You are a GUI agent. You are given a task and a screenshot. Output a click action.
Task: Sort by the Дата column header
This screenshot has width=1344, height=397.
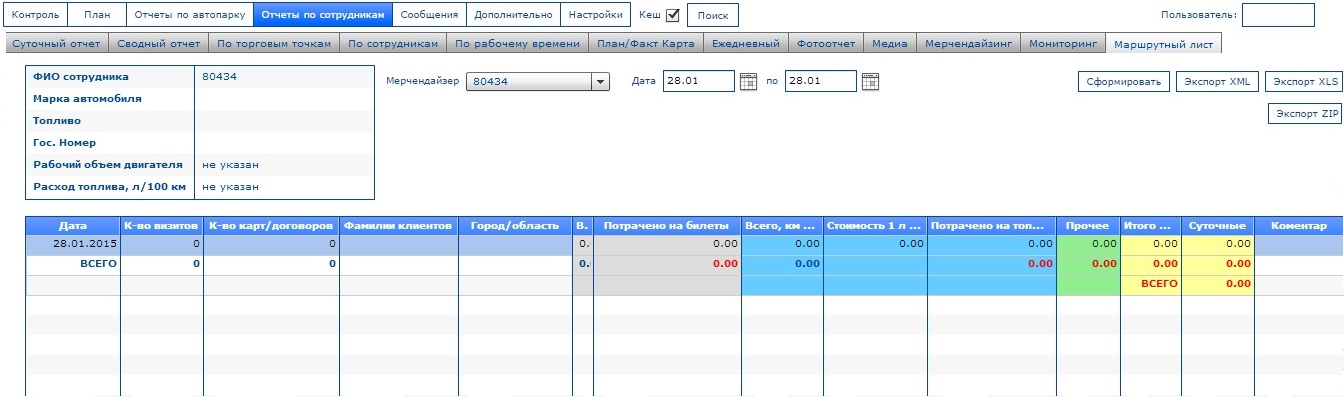click(x=73, y=226)
